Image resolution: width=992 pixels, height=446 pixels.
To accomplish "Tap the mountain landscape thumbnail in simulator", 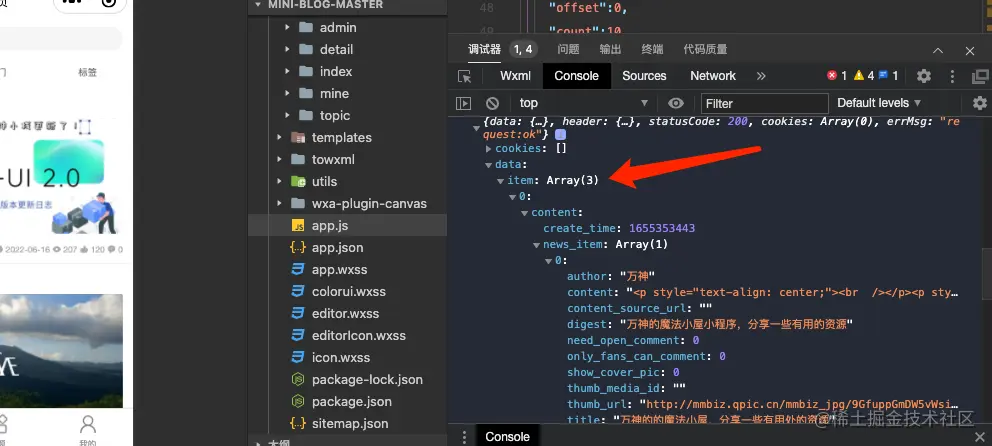I will 61,351.
